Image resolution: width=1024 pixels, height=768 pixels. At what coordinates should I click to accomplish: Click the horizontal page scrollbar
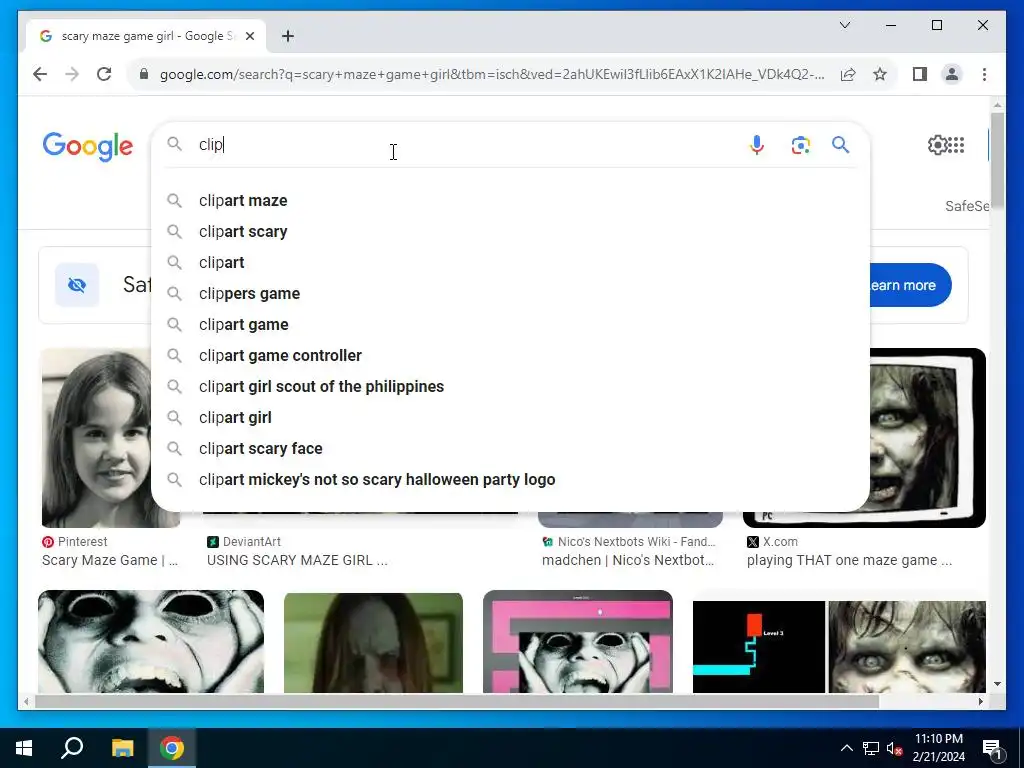(x=457, y=701)
